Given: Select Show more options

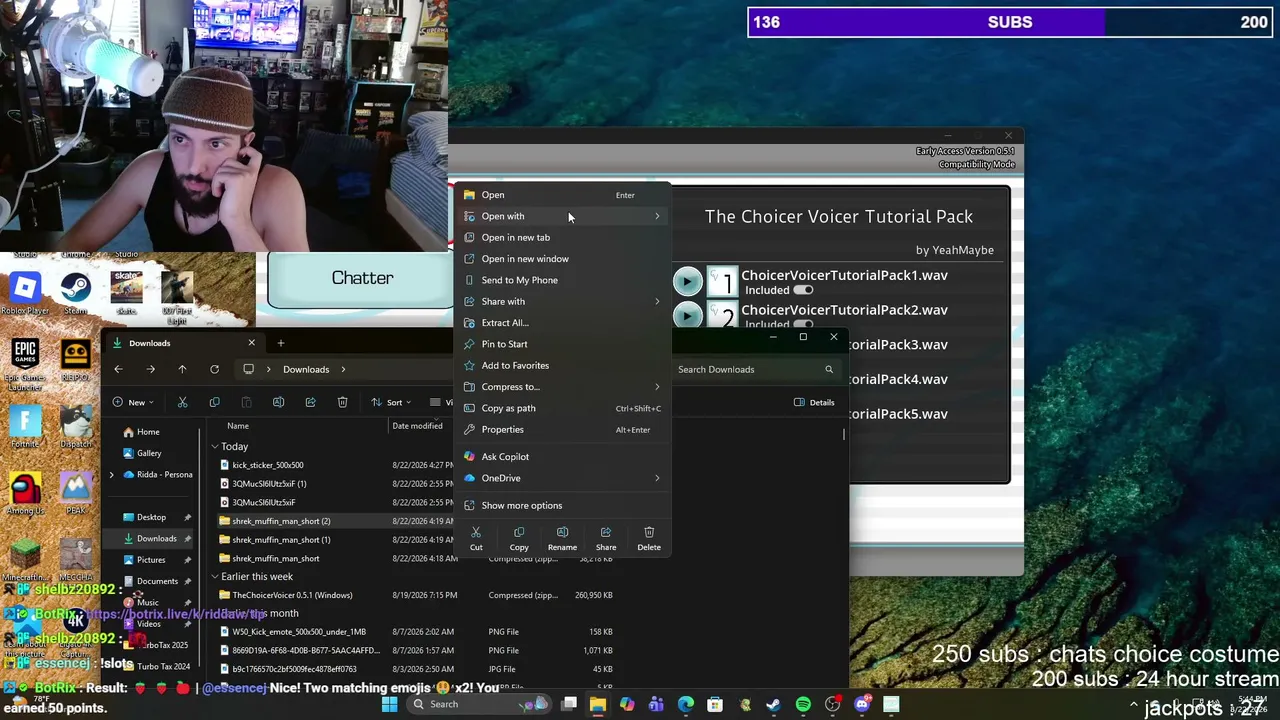Looking at the screenshot, I should pyautogui.click(x=562, y=505).
